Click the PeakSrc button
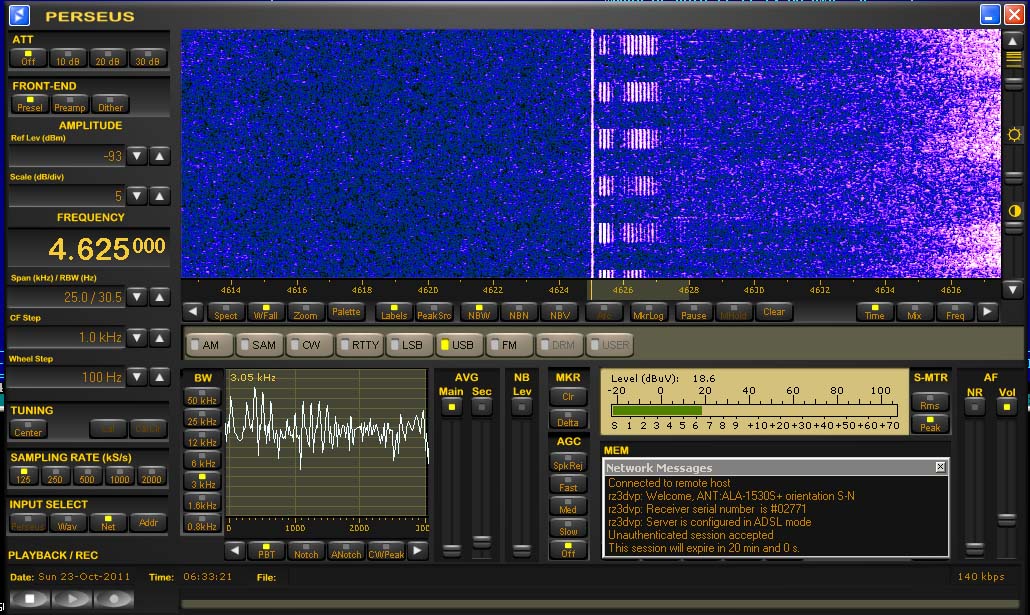 (434, 312)
